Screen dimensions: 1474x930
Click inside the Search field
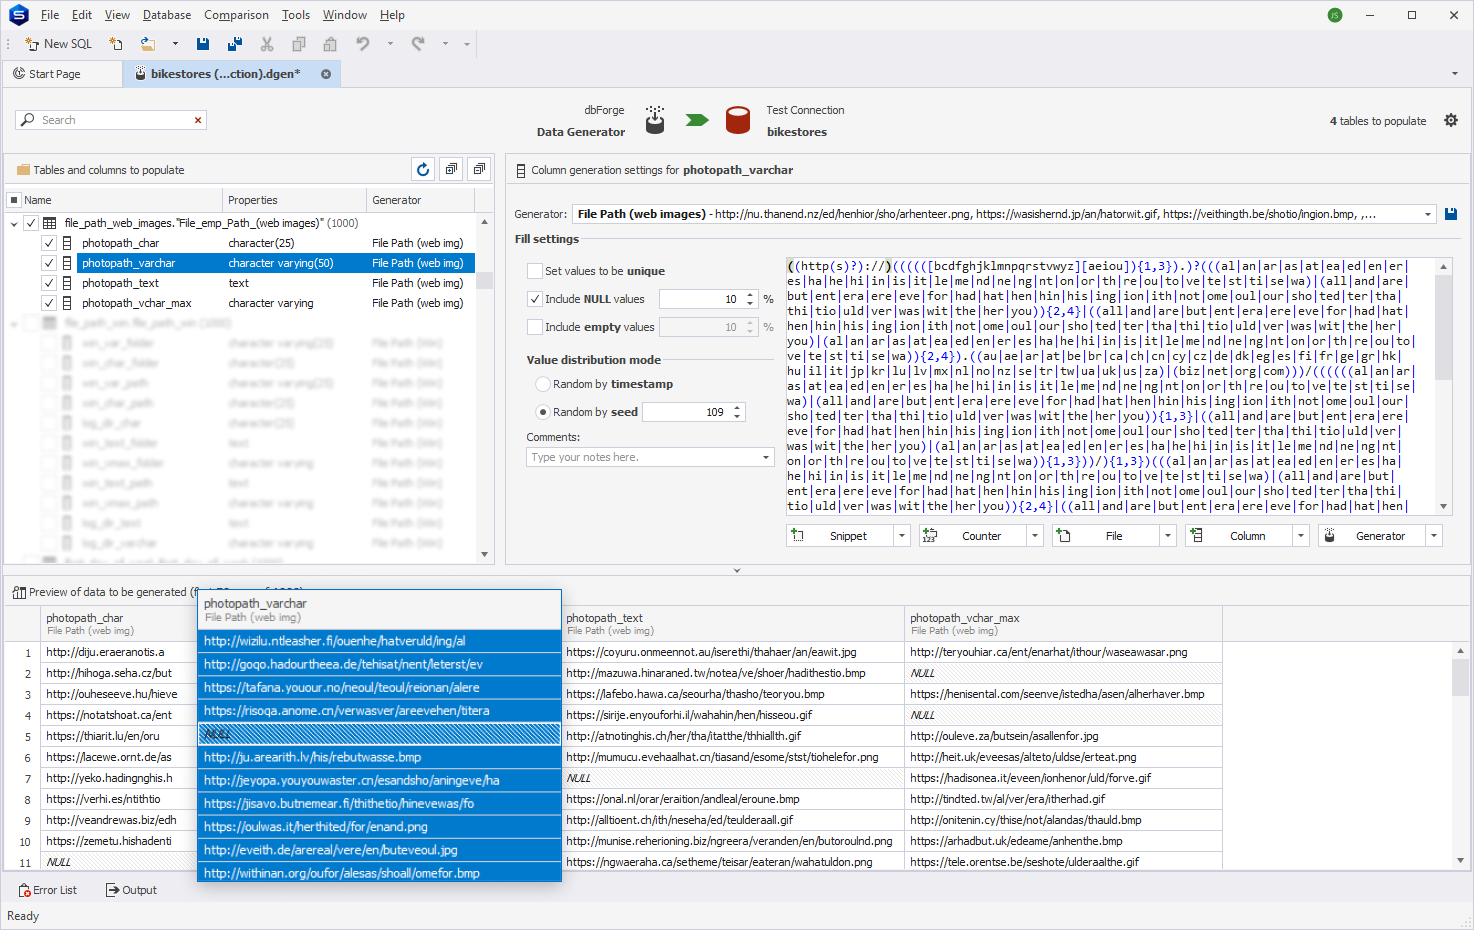[110, 120]
